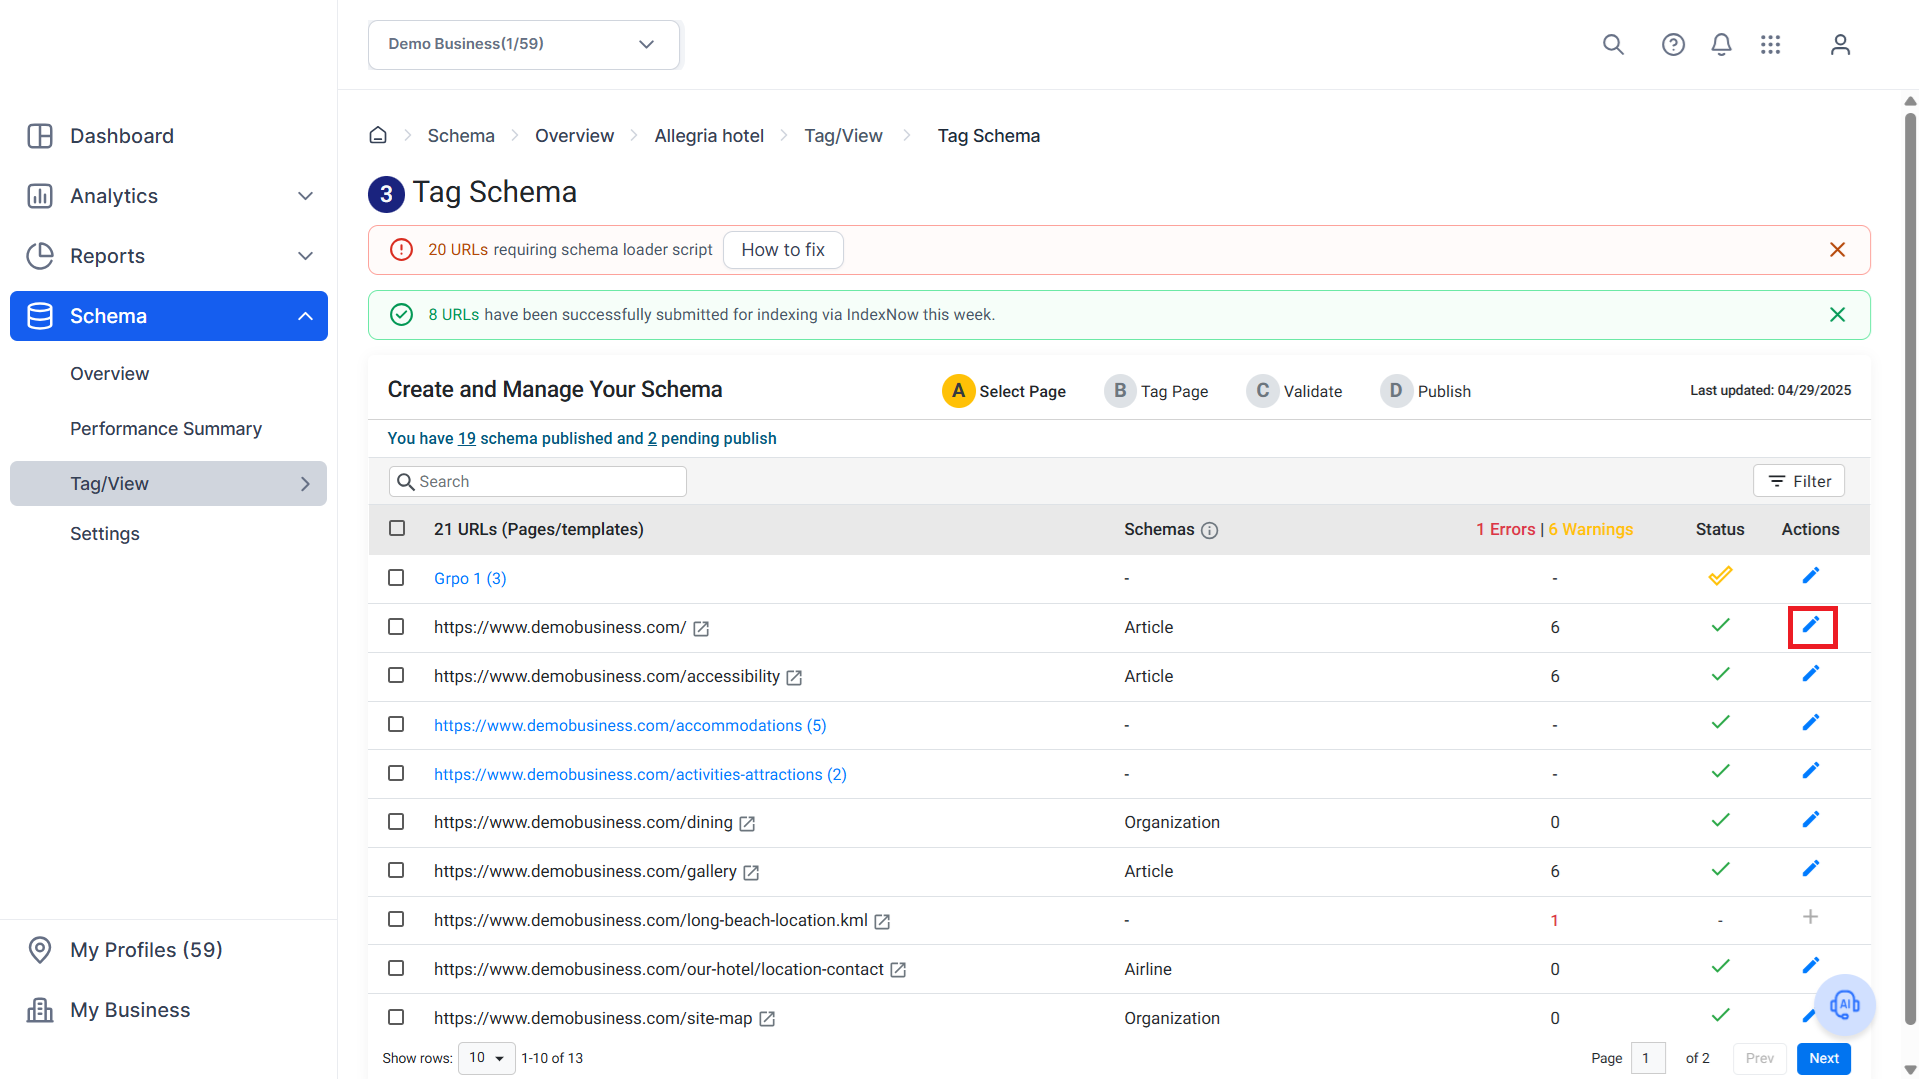Open homepage URL in new tab icon
The image size is (1919, 1079).
click(701, 629)
